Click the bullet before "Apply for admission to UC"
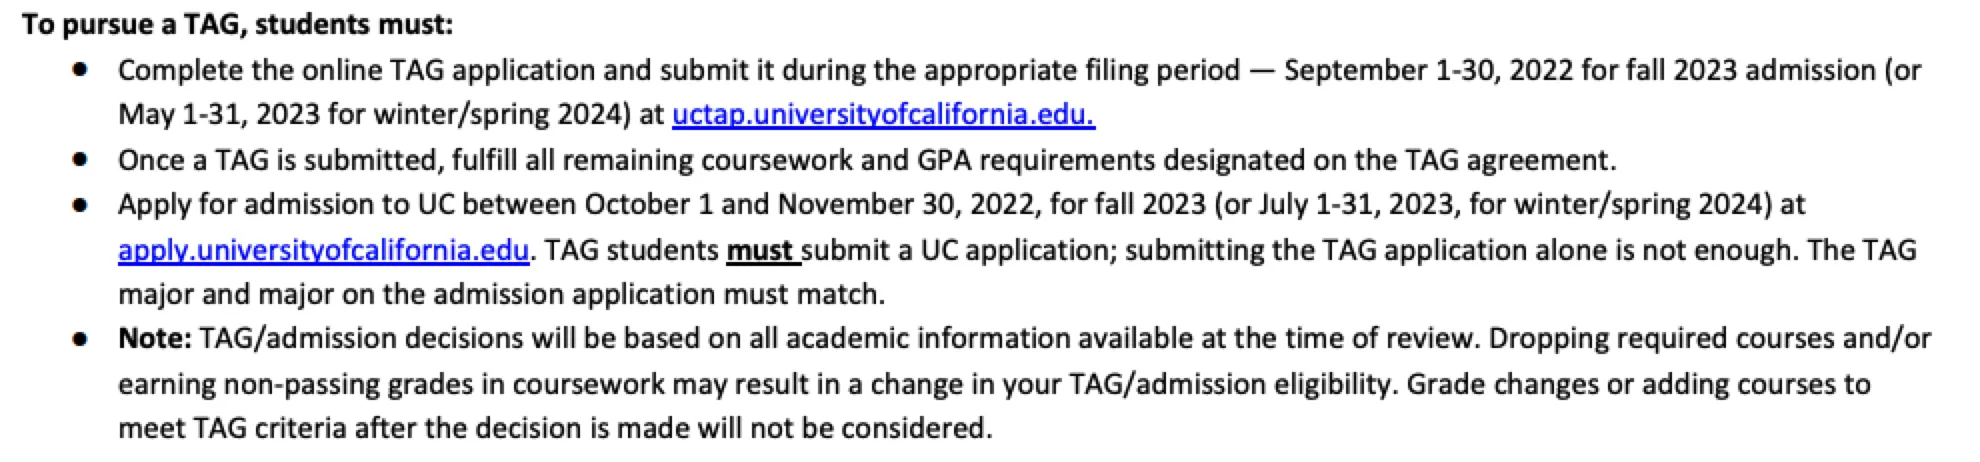This screenshot has width=1980, height=462. pyautogui.click(x=80, y=205)
